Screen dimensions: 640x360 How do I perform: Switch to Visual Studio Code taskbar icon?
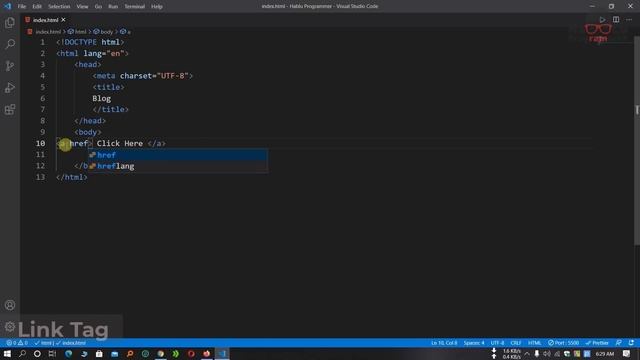[x=222, y=353]
